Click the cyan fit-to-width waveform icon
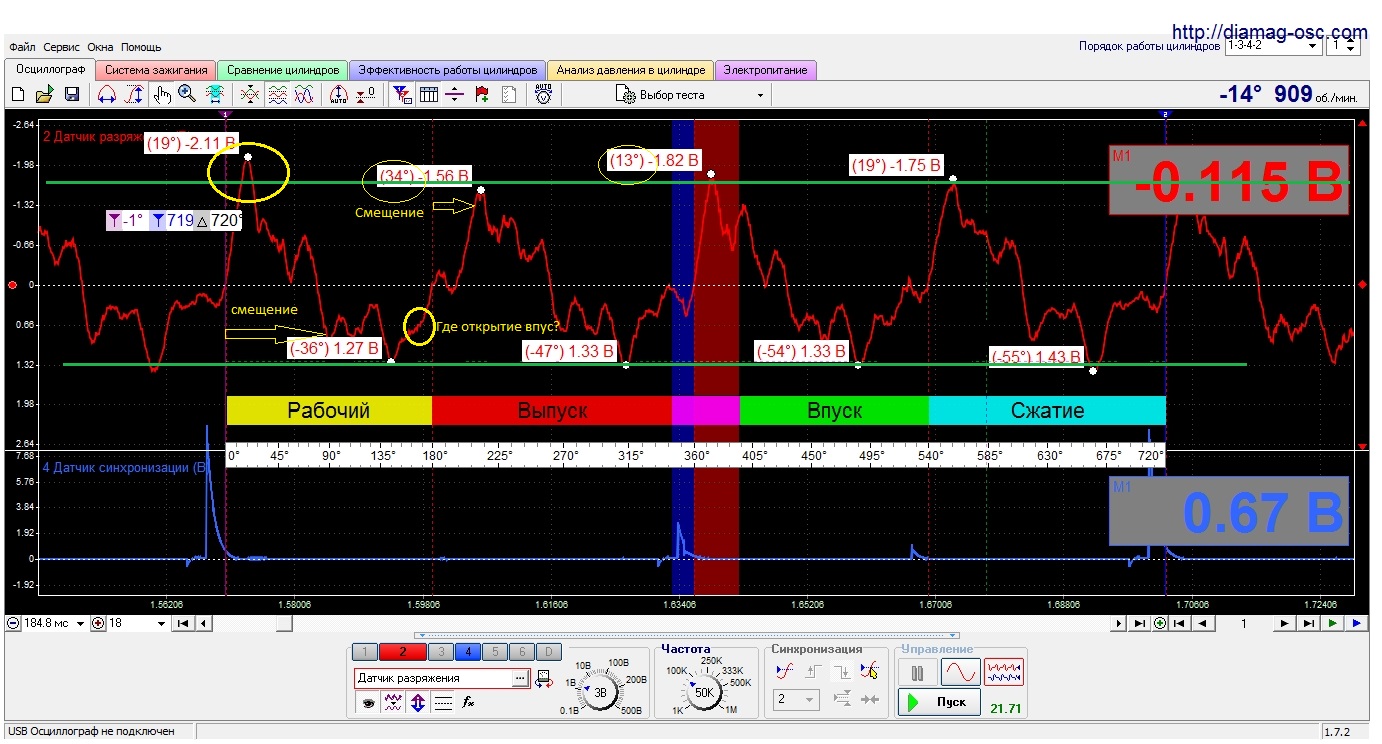Viewport: 1382px width, 744px height. click(x=214, y=95)
